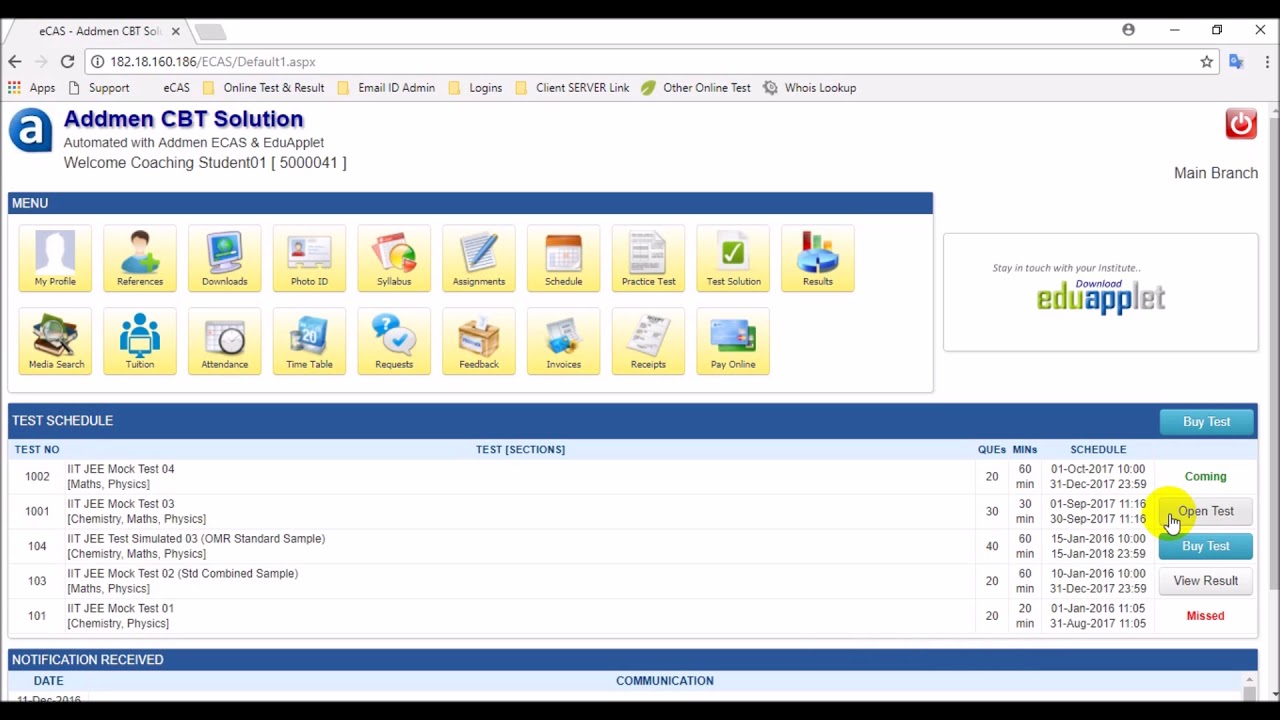Open the My Profile icon
Viewport: 1280px width, 720px height.
click(55, 258)
